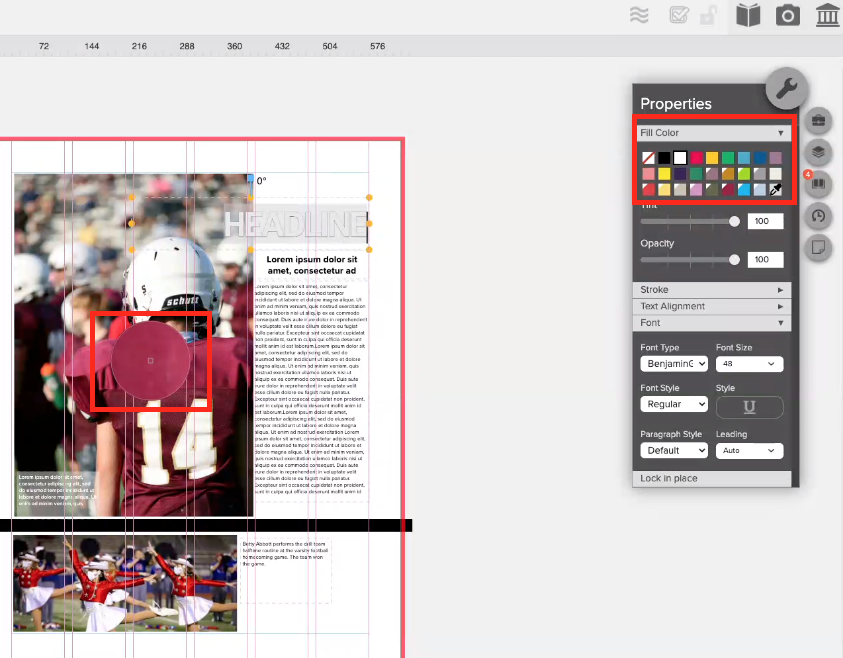
Task: Click the unlock padlock icon in the toolbar
Action: [x=708, y=15]
